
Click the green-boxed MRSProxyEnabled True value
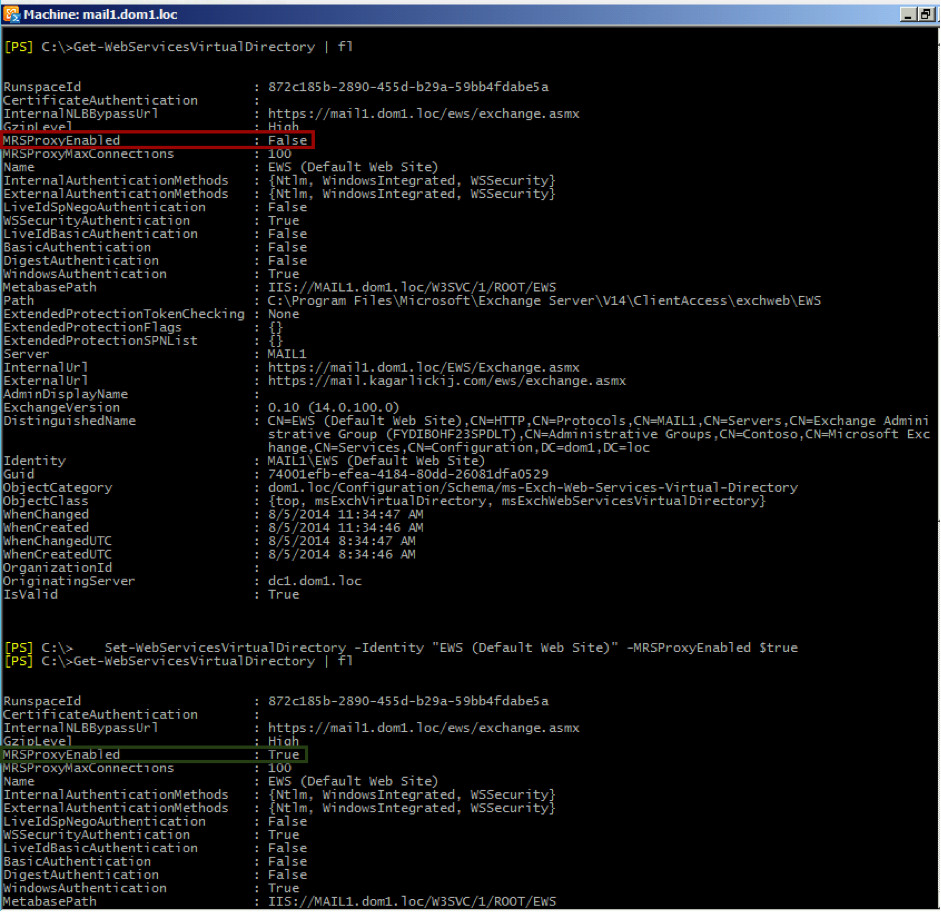pos(283,755)
